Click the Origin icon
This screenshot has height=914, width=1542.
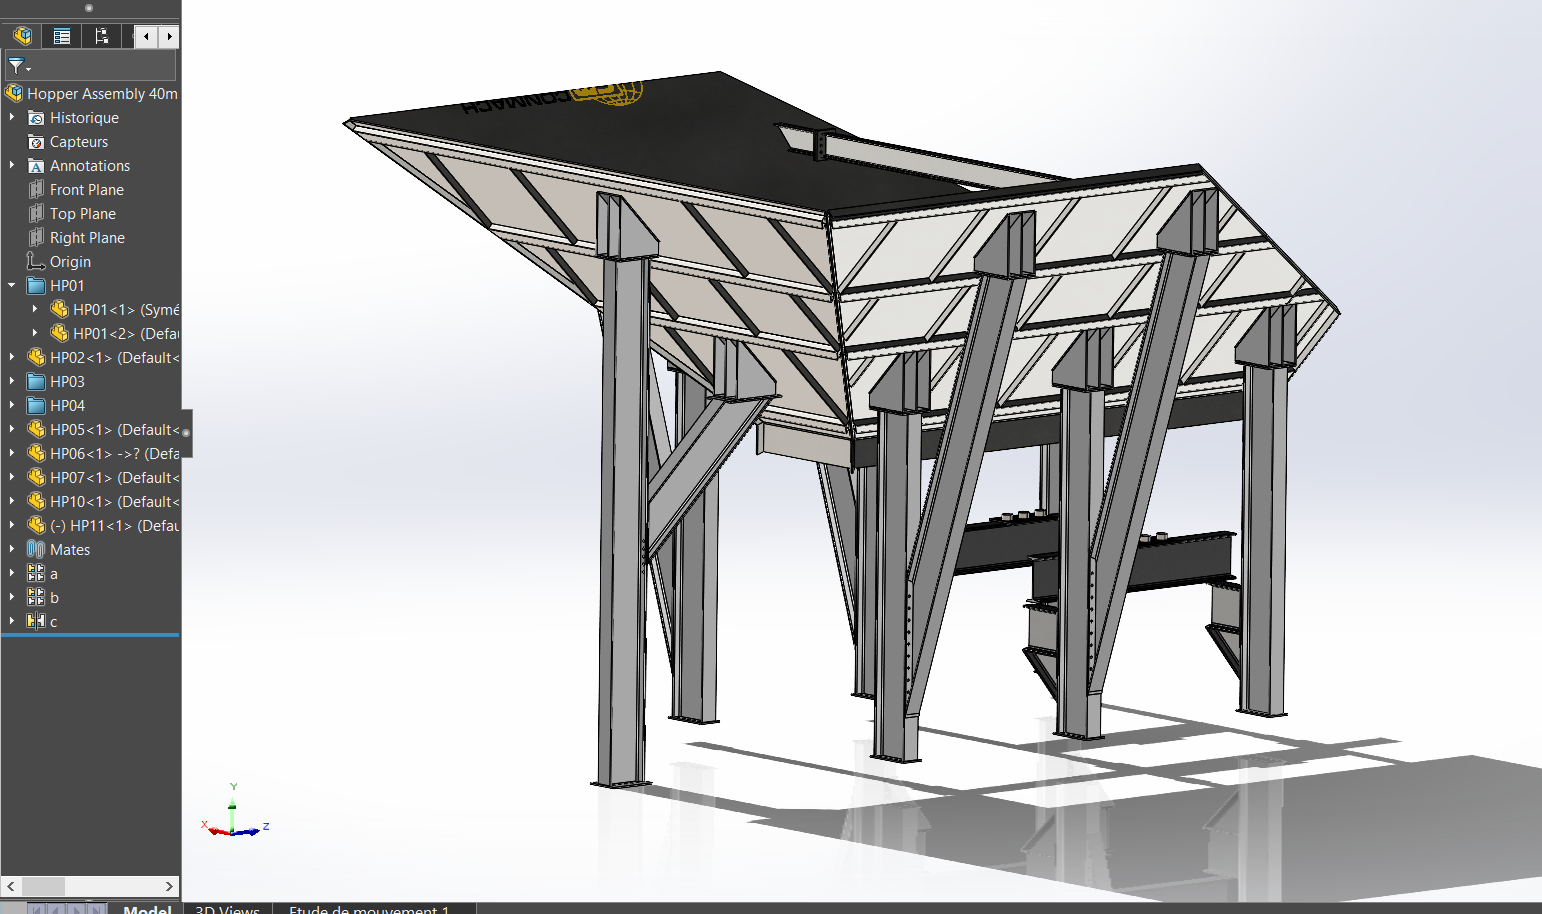pos(36,261)
